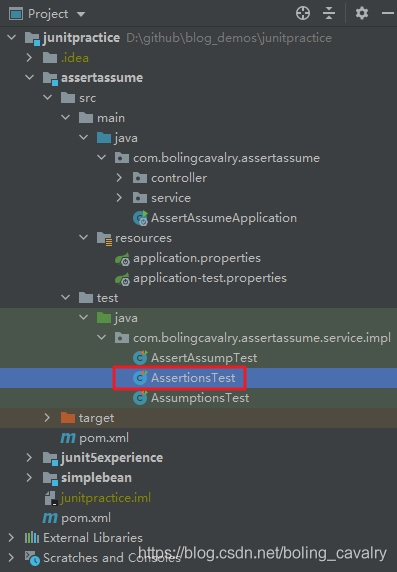
Task: Click the Scratches and Consoles icon
Action: tap(32, 558)
